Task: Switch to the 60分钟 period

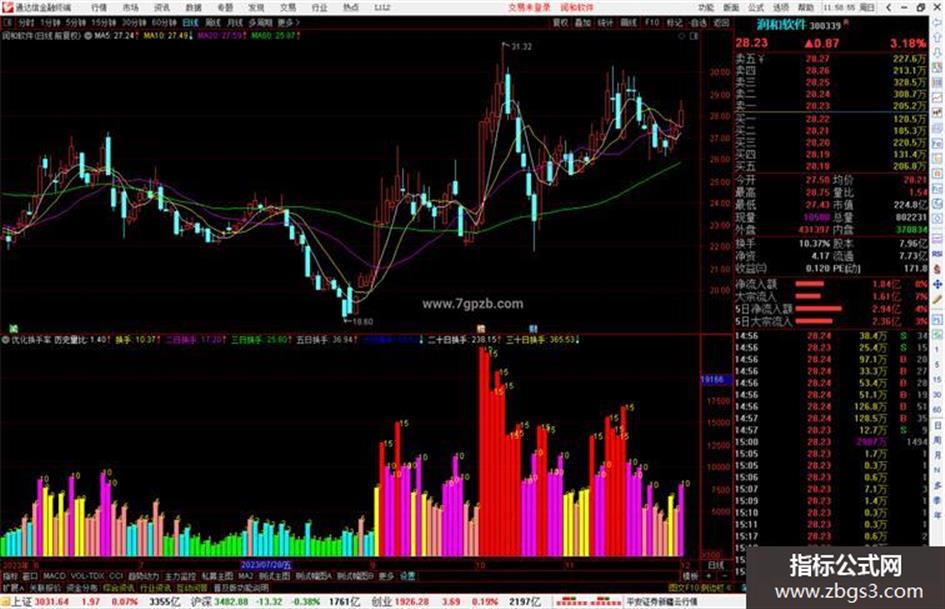Action: [x=163, y=22]
